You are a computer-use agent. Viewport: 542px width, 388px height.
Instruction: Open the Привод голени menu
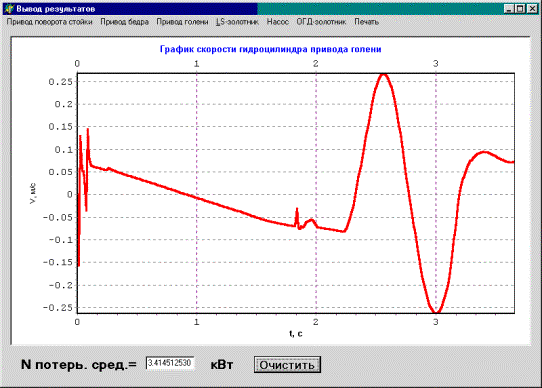pyautogui.click(x=182, y=22)
